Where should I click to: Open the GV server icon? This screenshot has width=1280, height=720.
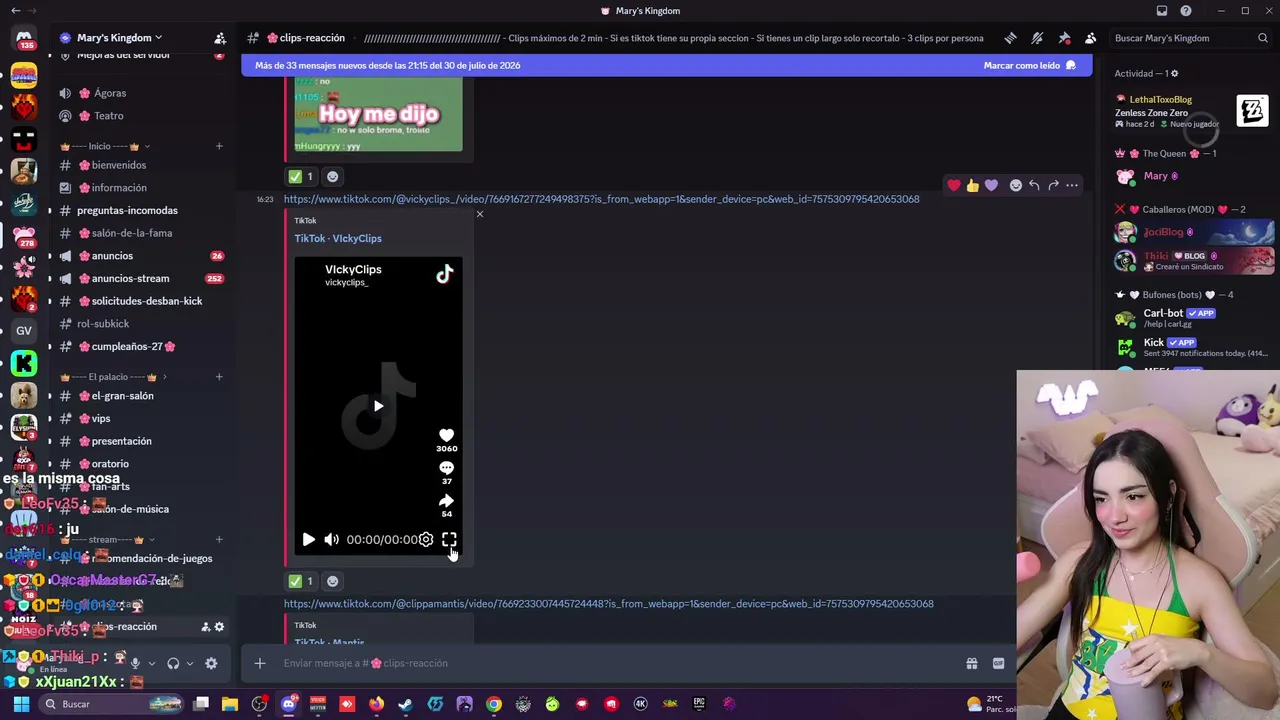tap(24, 330)
